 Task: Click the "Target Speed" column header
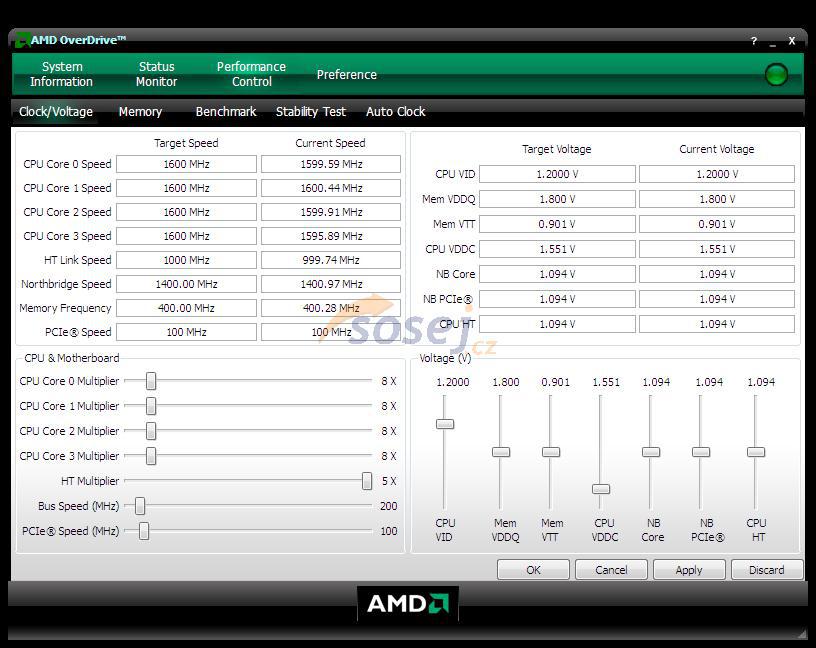click(x=186, y=143)
